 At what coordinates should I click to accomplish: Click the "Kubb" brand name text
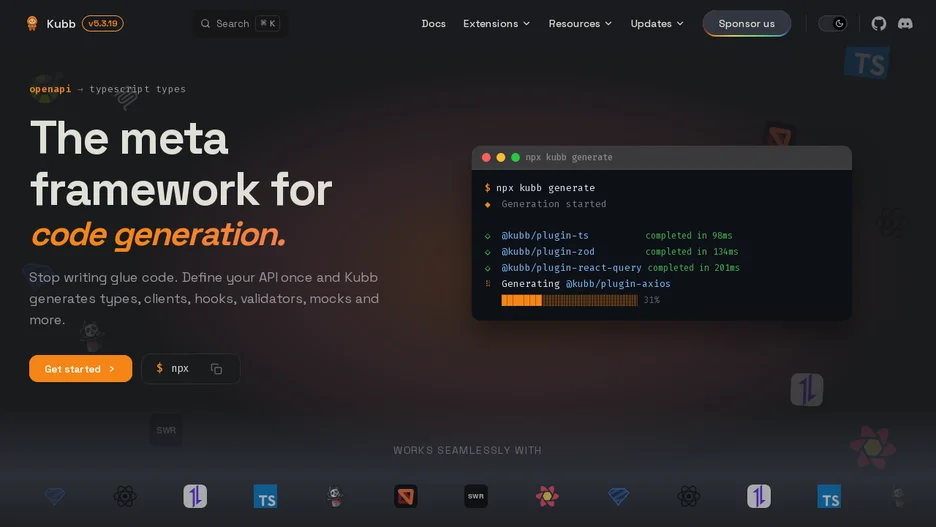(x=61, y=23)
